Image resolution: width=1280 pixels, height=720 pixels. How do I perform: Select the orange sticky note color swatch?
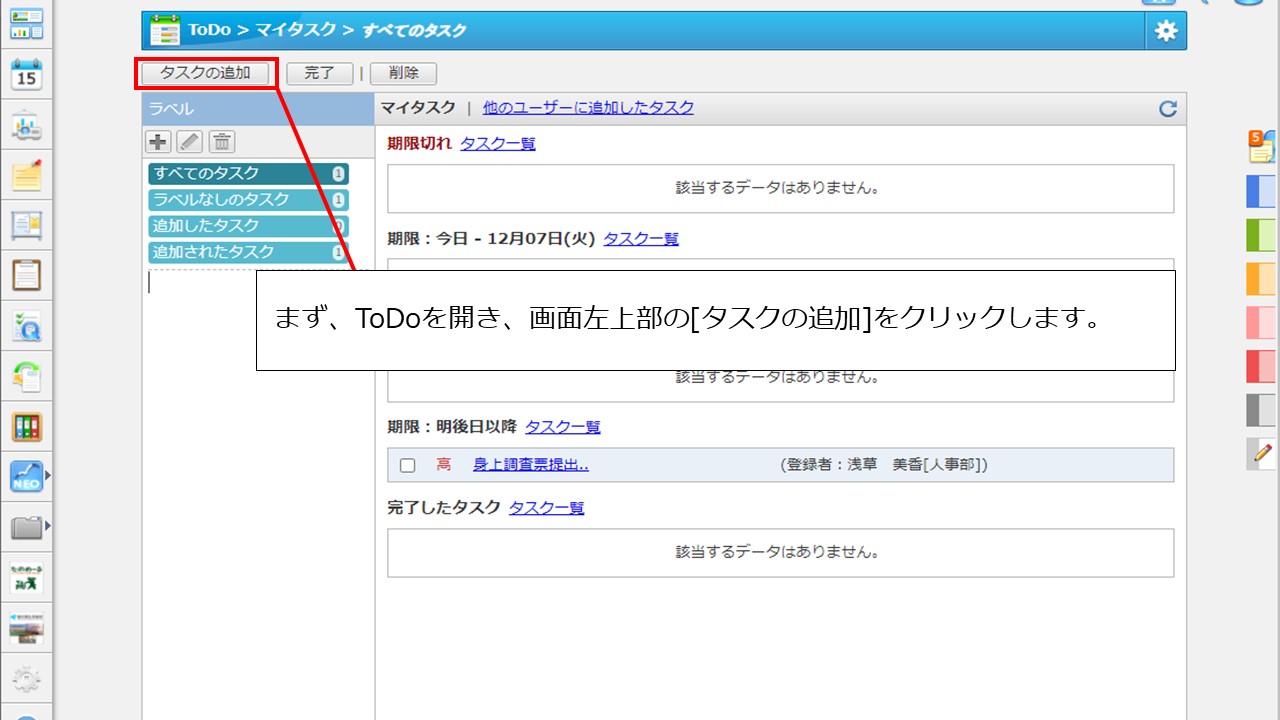click(x=1261, y=278)
